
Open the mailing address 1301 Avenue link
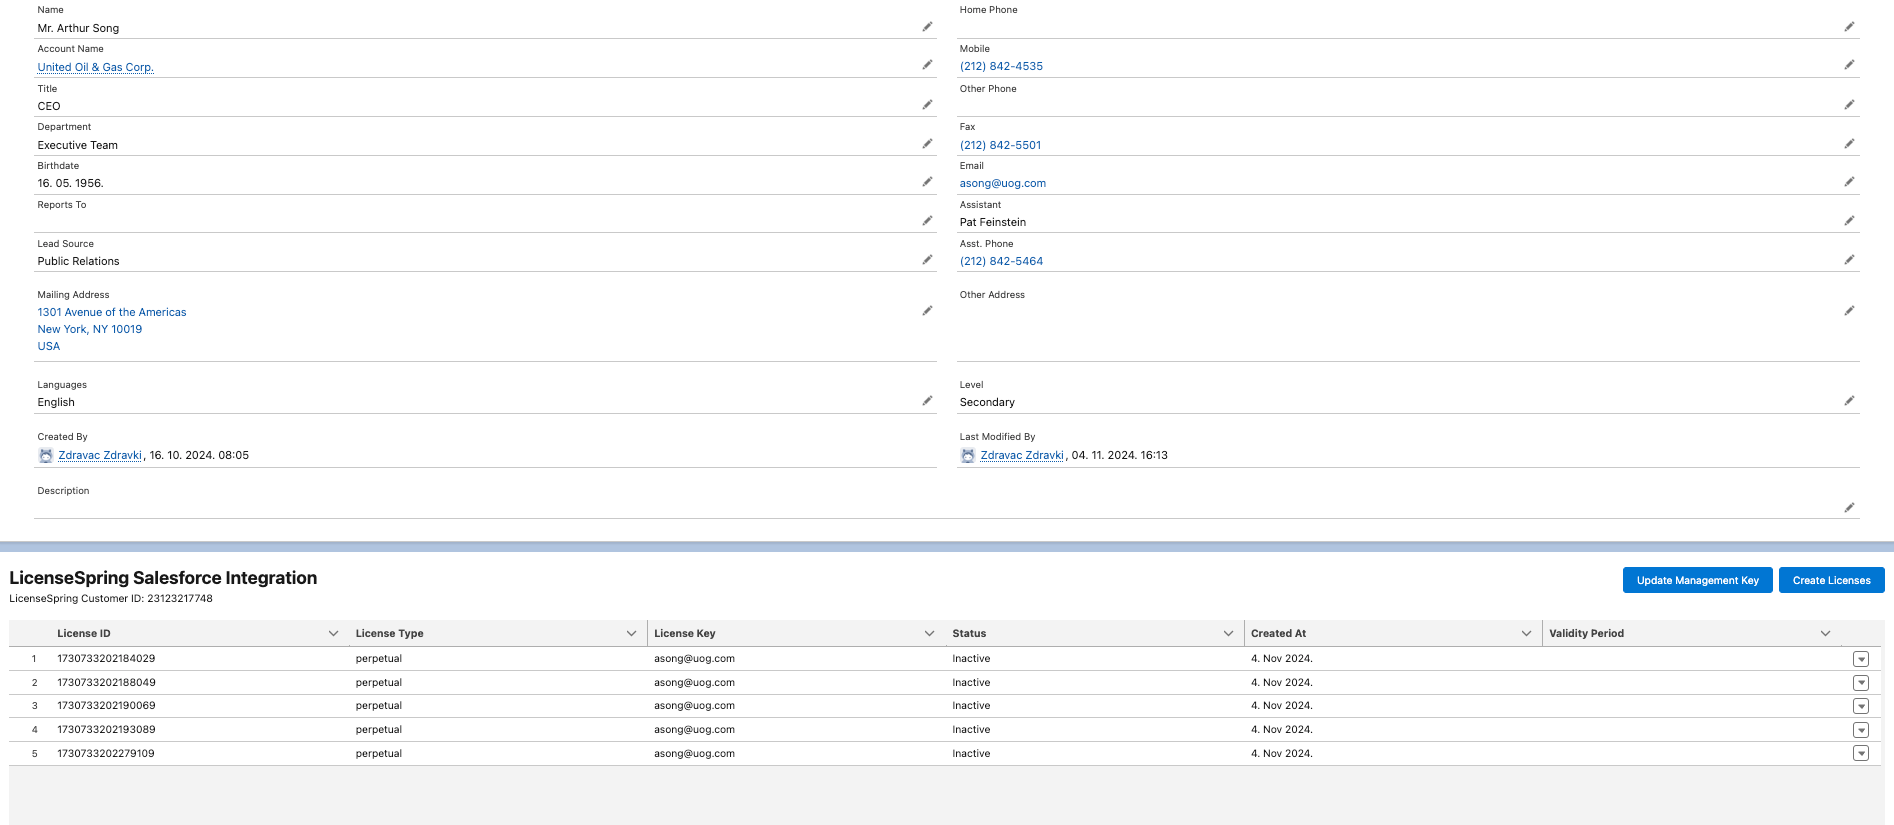coord(112,312)
